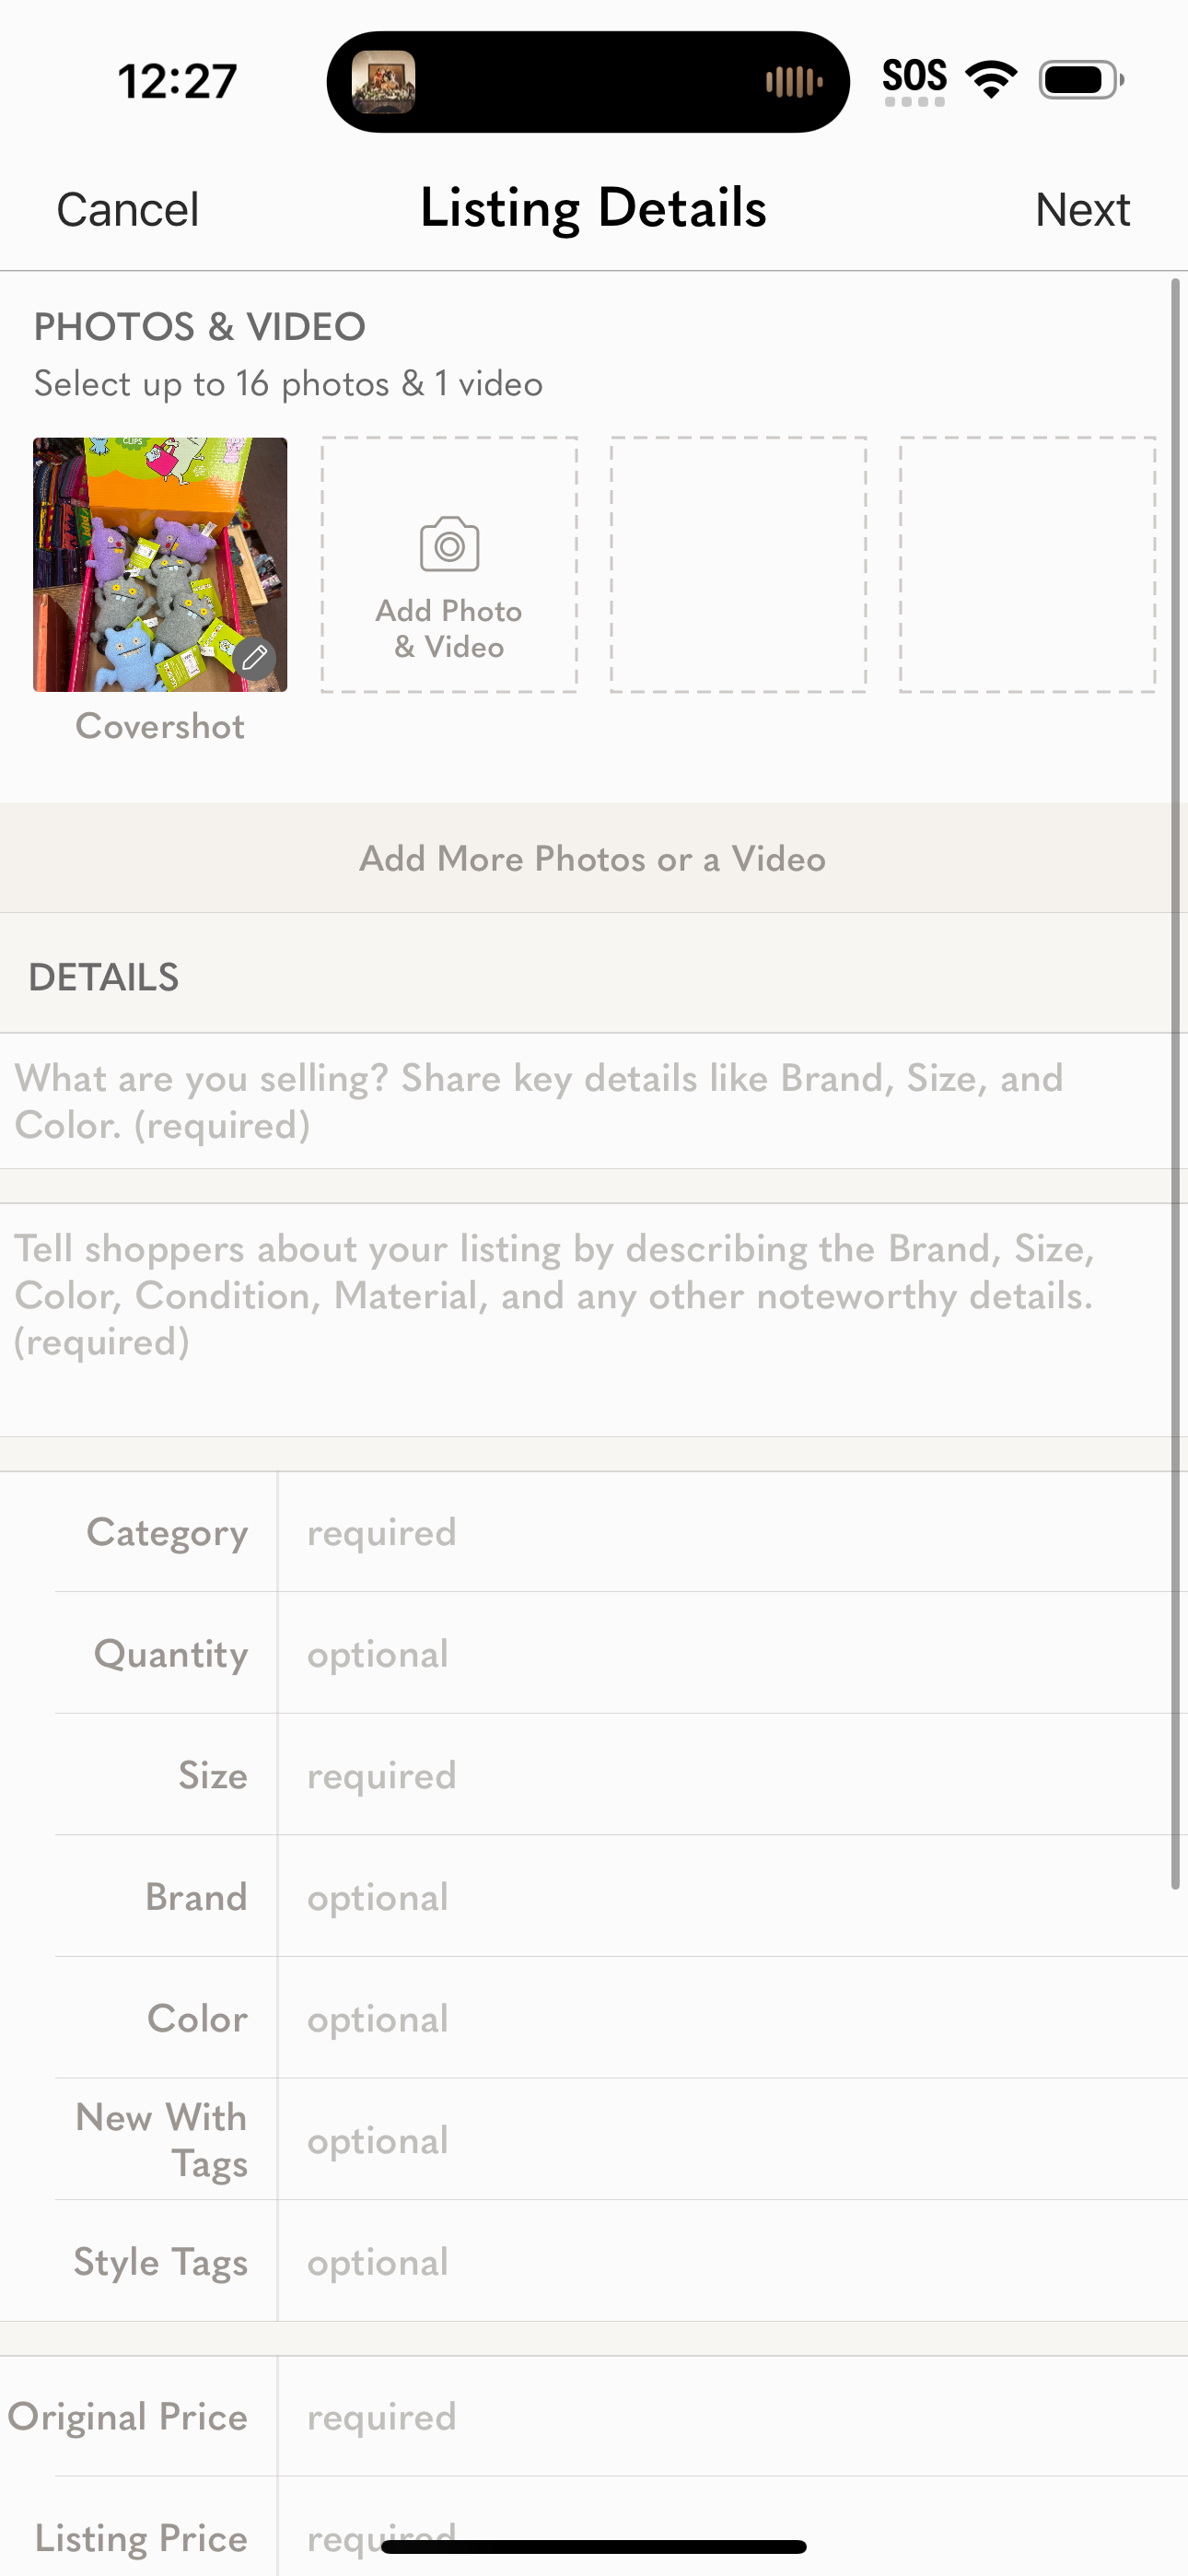Tap the now-playing album art in Dynamic Island
The width and height of the screenshot is (1188, 2576).
pyautogui.click(x=384, y=82)
